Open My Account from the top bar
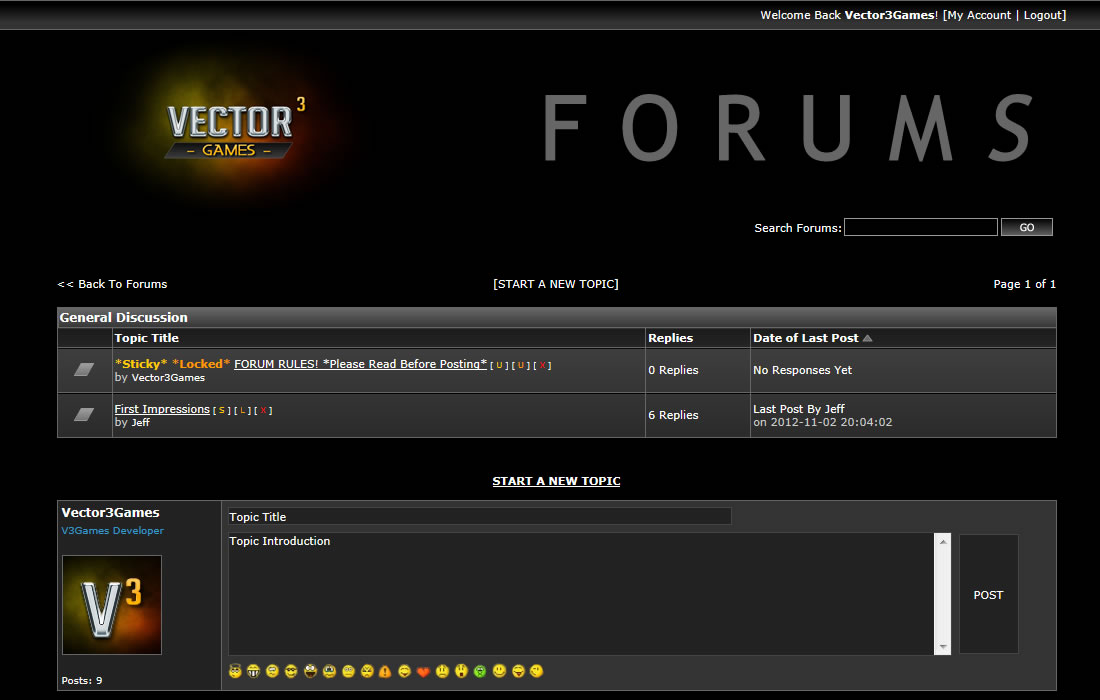The image size is (1100, 700). [x=979, y=15]
